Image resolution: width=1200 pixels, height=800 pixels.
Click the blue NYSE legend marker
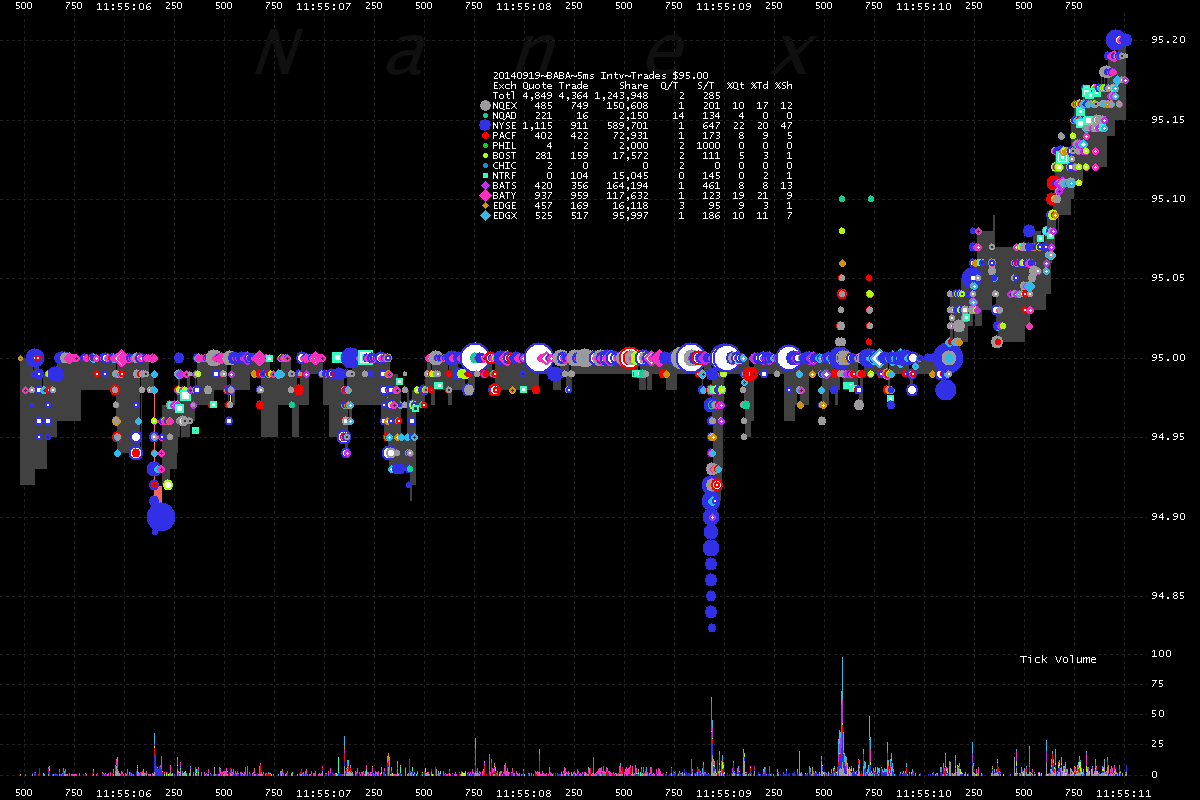485,125
